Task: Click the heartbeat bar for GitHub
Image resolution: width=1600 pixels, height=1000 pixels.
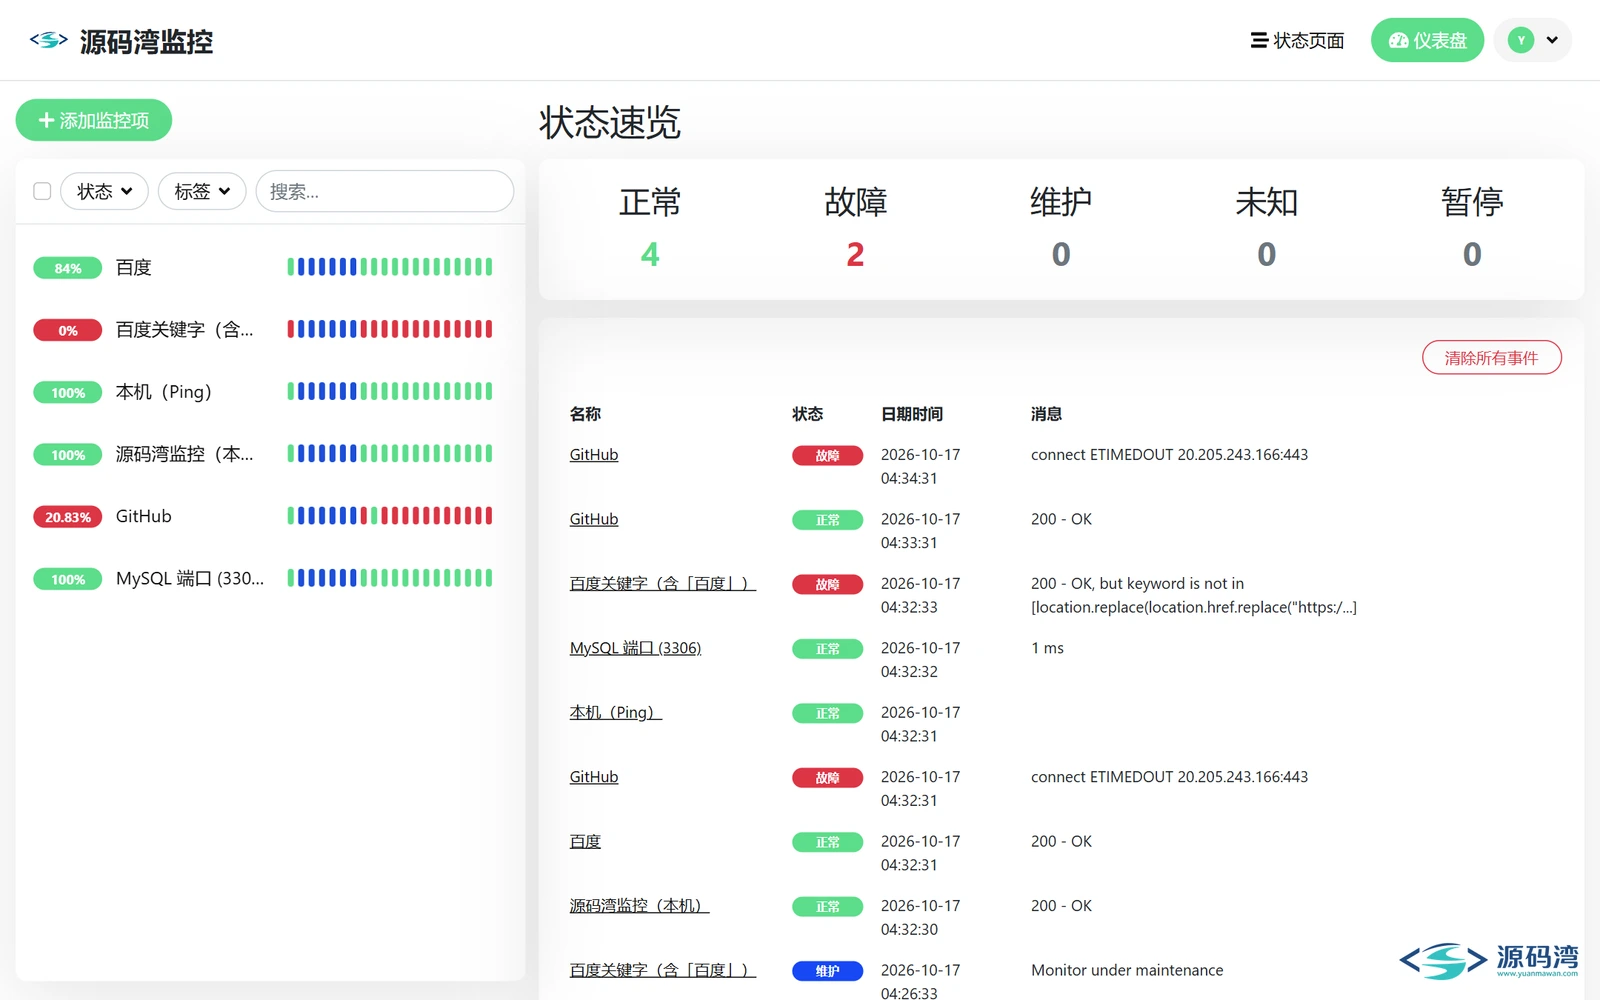Action: 390,516
